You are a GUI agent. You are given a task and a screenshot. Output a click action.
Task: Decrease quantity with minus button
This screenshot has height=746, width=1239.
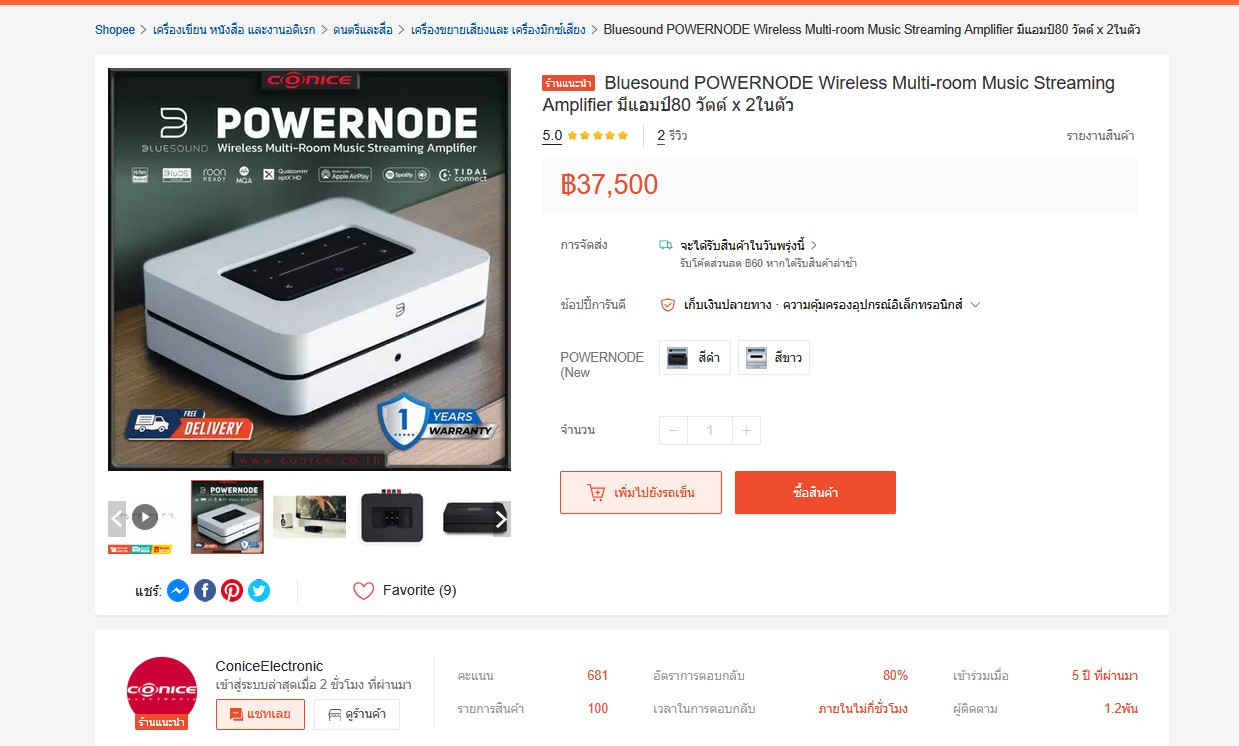pos(673,431)
